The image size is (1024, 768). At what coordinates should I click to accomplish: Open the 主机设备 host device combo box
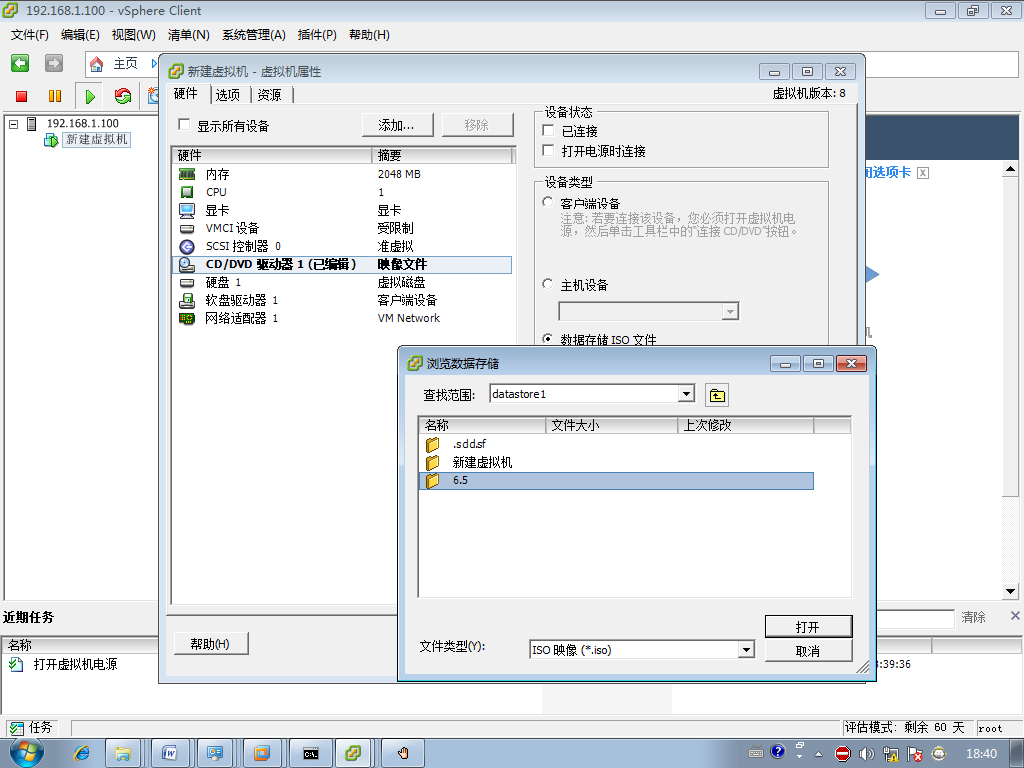pyautogui.click(x=648, y=312)
